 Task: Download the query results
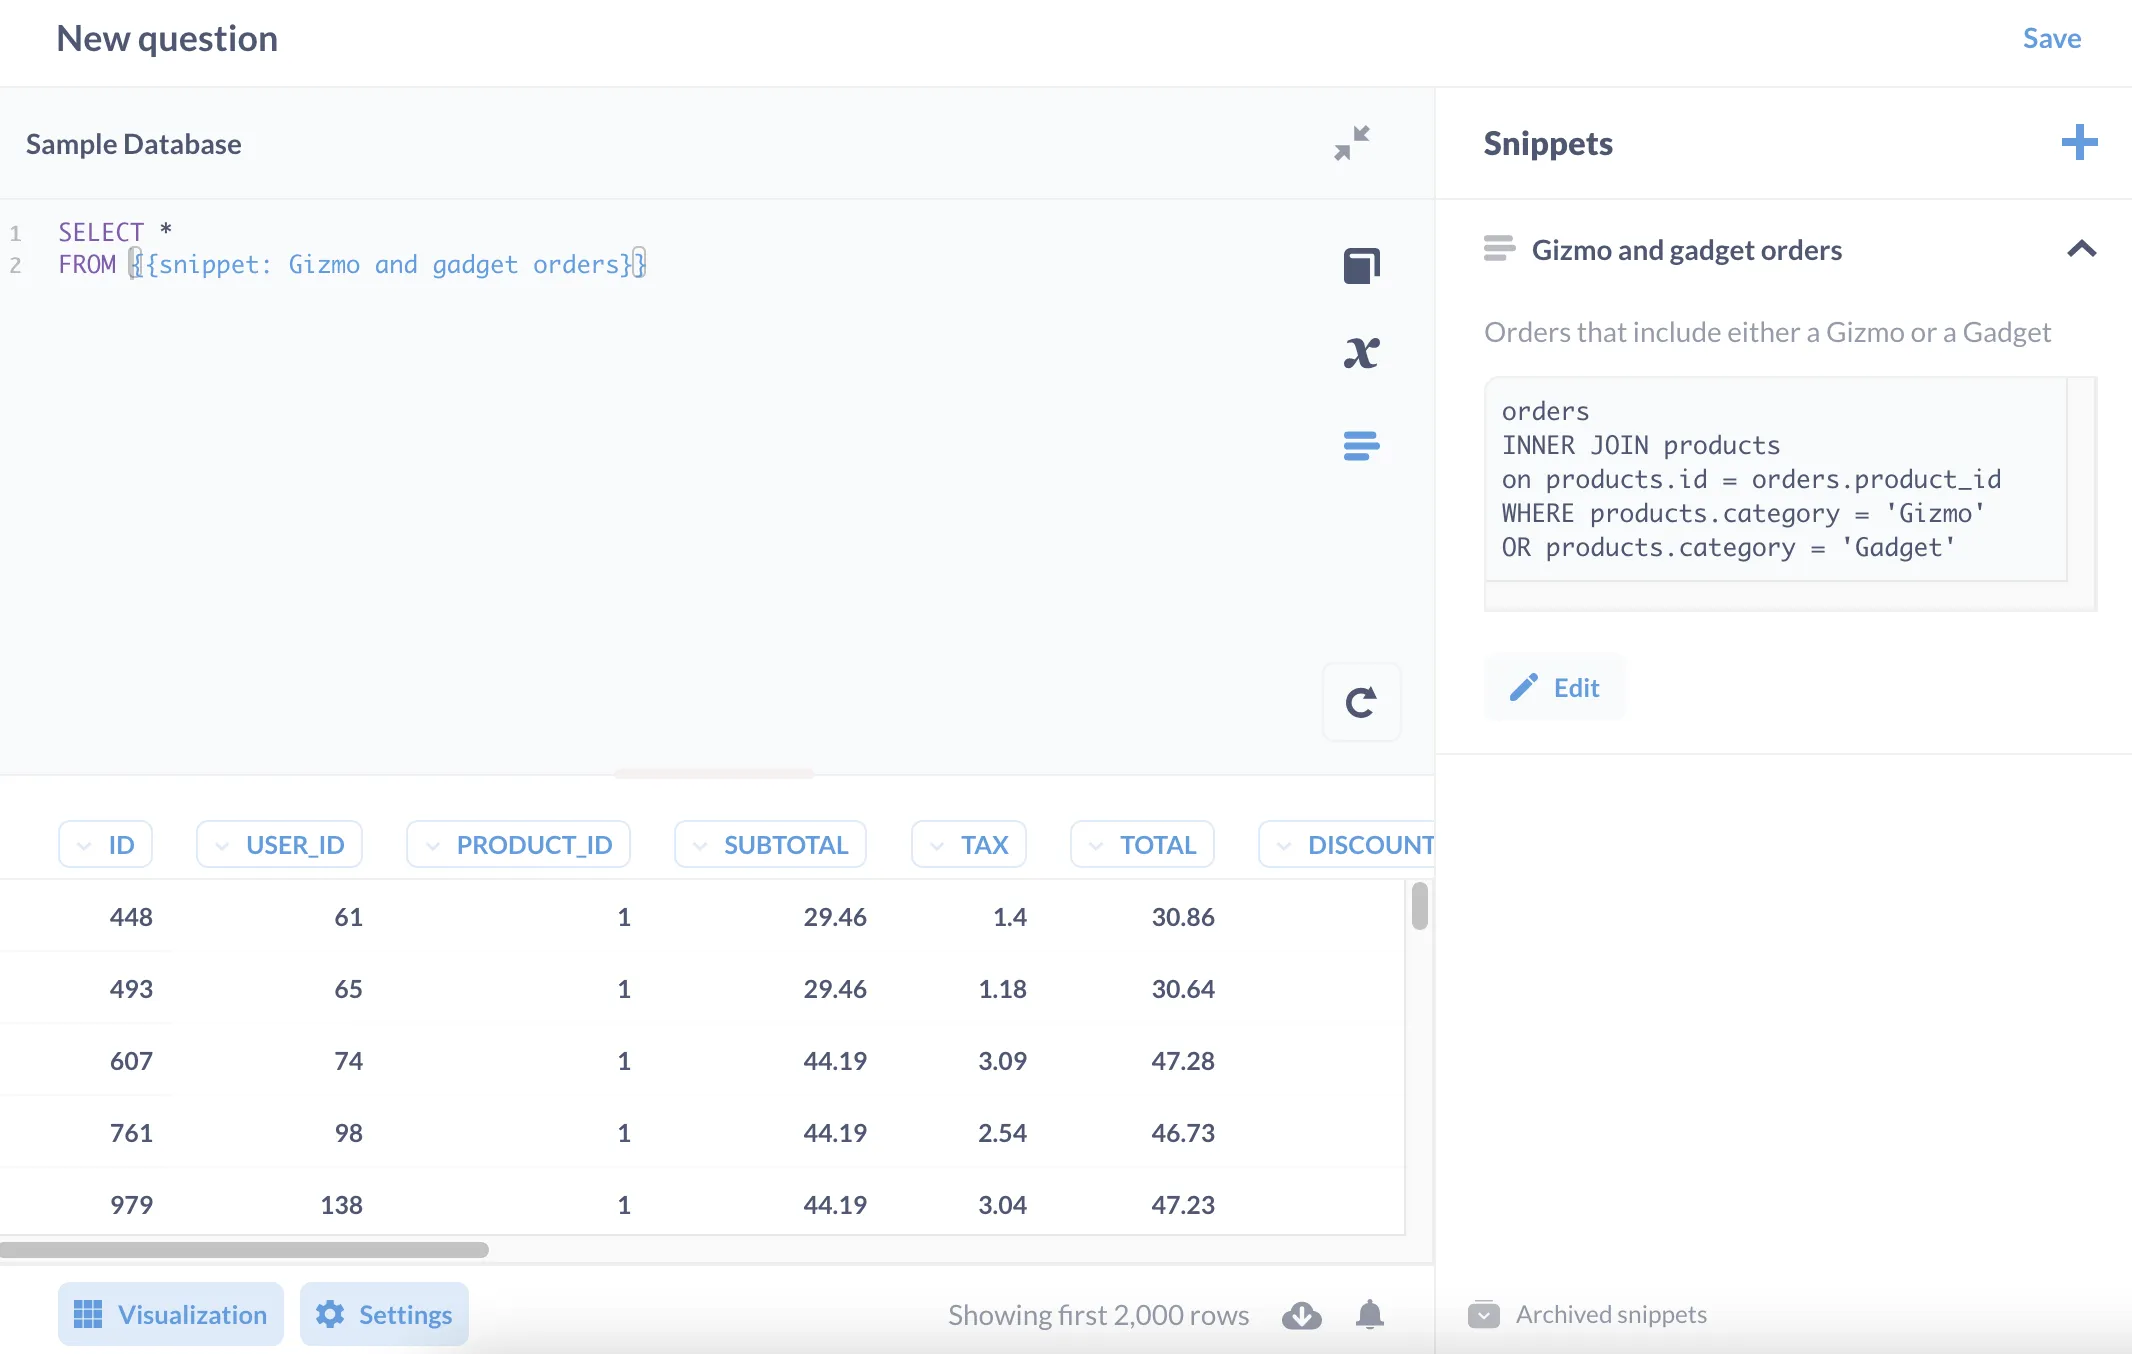(1302, 1315)
